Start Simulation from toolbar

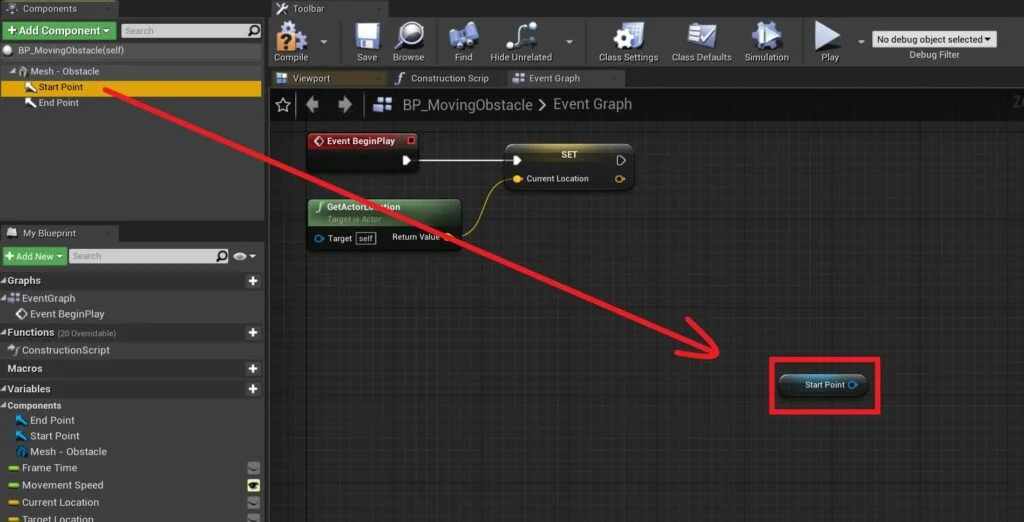coord(766,38)
